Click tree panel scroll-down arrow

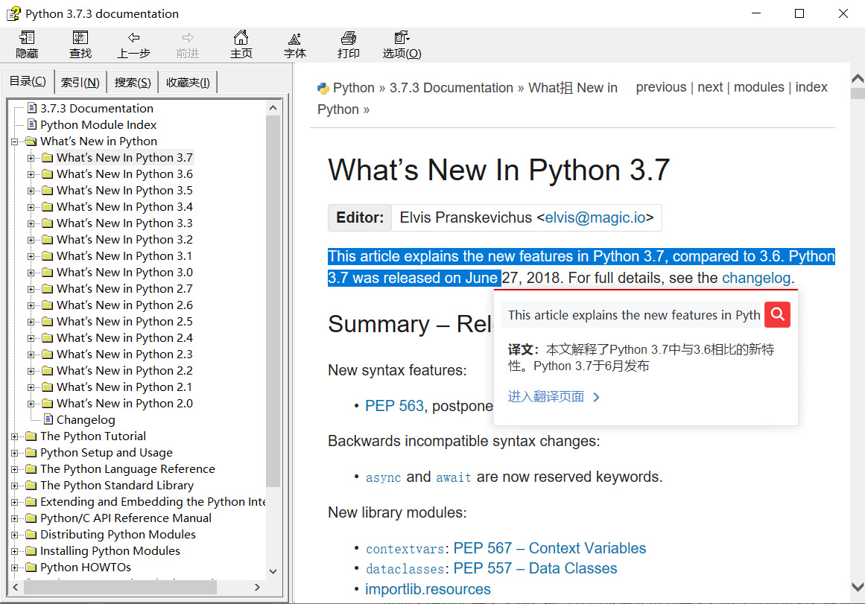pos(273,571)
